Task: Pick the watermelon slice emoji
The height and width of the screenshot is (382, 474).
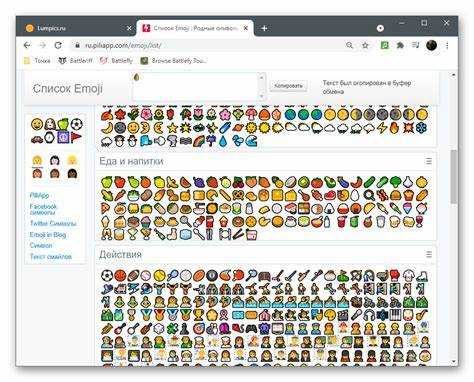Action: click(x=186, y=182)
